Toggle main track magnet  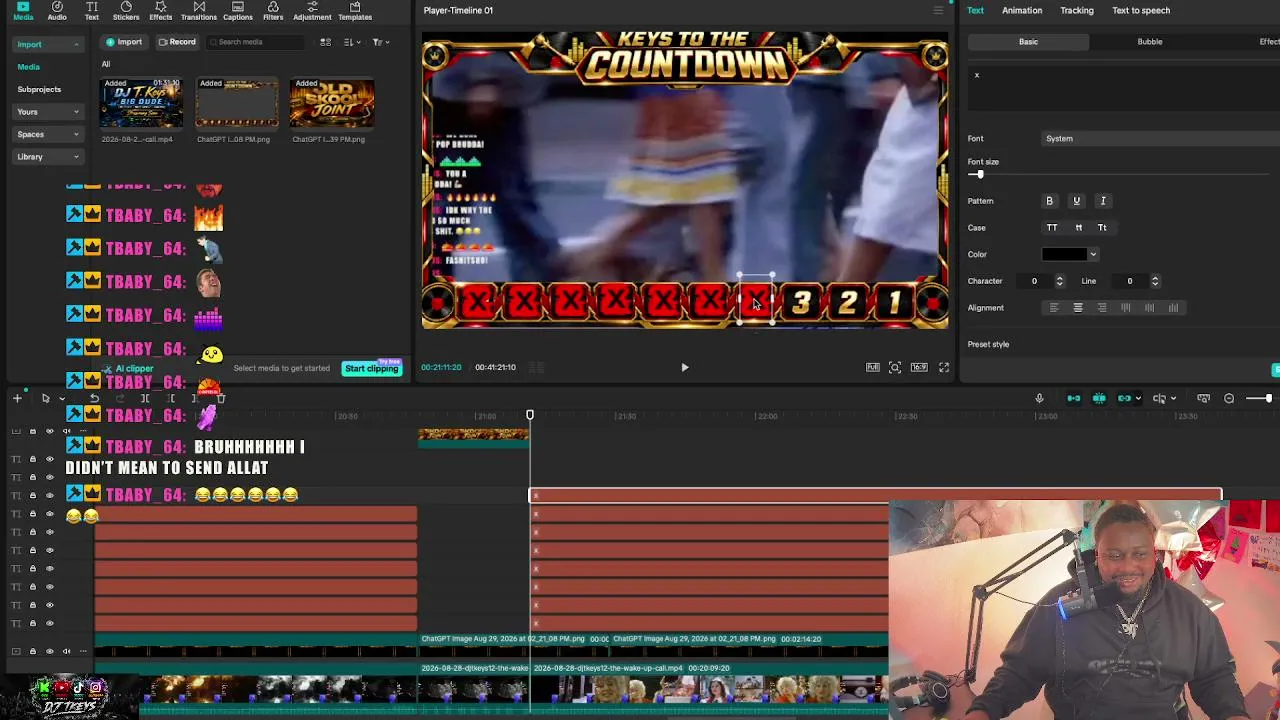pyautogui.click(x=1073, y=398)
